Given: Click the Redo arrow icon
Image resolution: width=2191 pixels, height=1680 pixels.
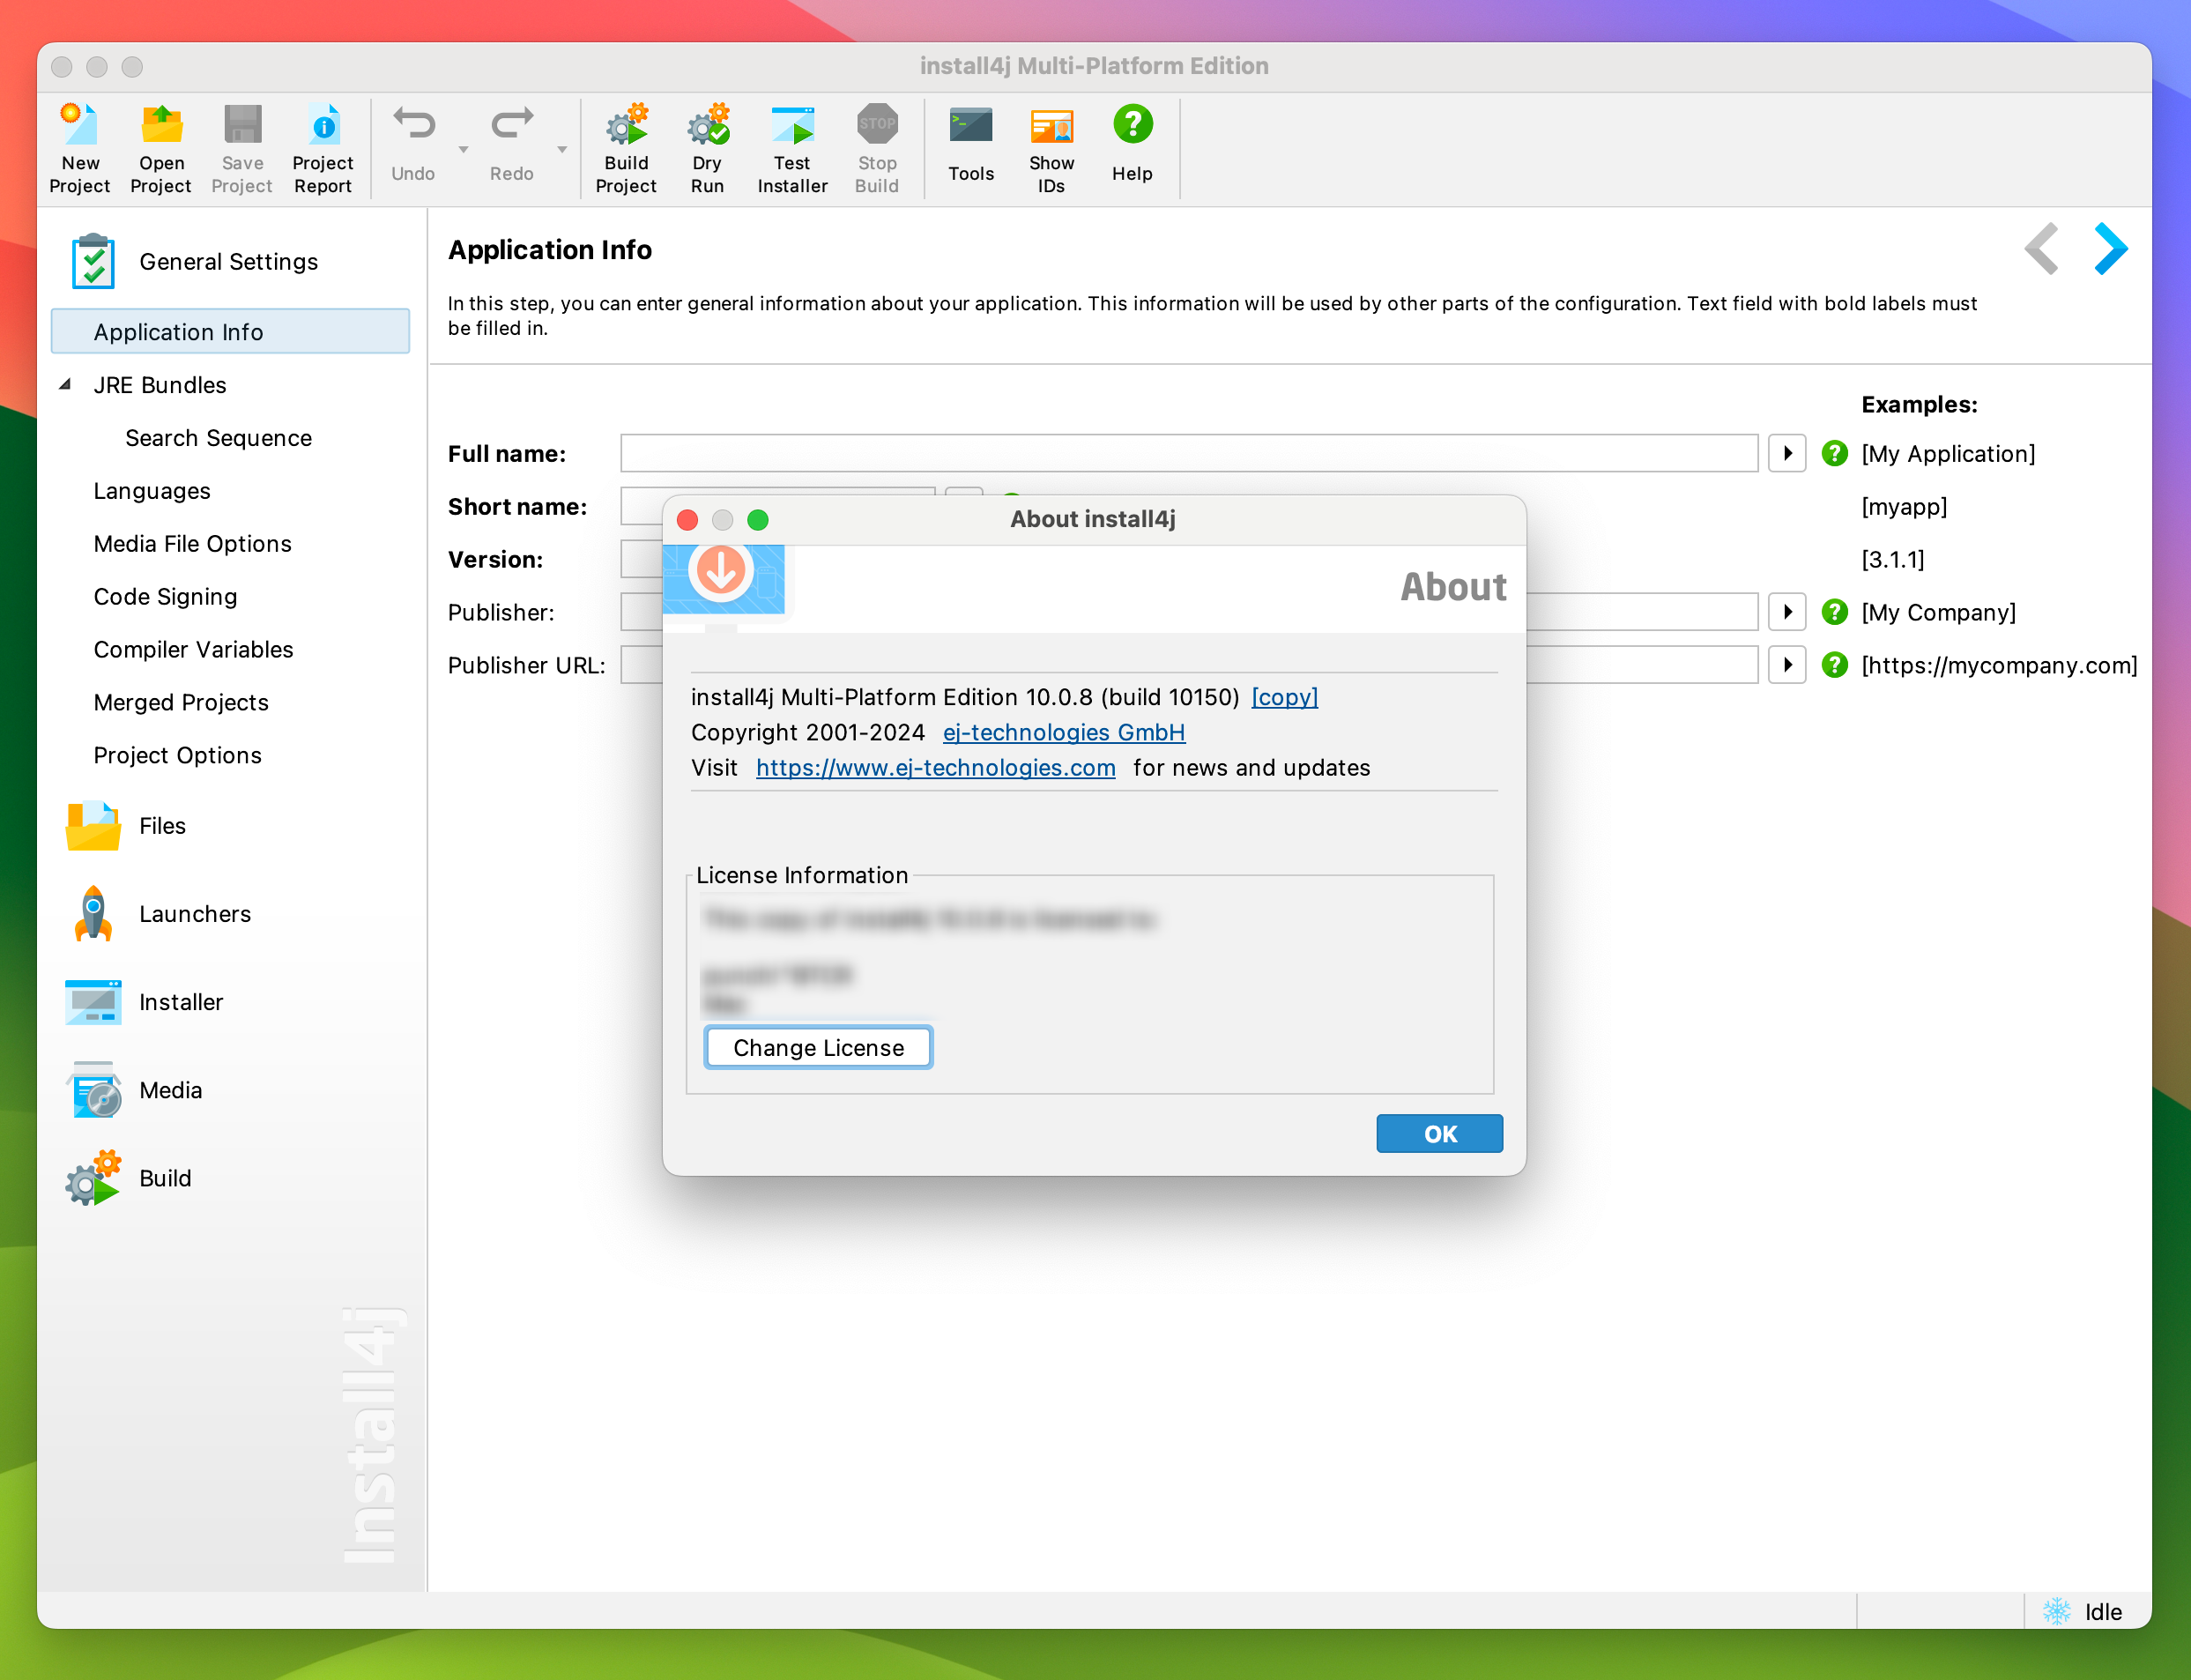Looking at the screenshot, I should pos(512,124).
